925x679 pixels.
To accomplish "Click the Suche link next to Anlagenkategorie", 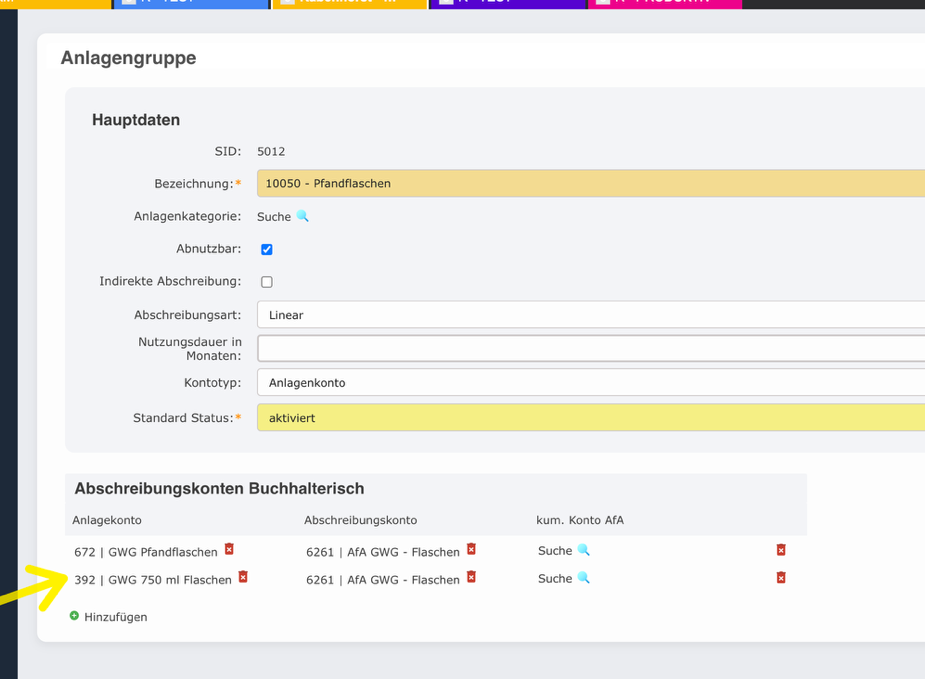I will [x=275, y=216].
